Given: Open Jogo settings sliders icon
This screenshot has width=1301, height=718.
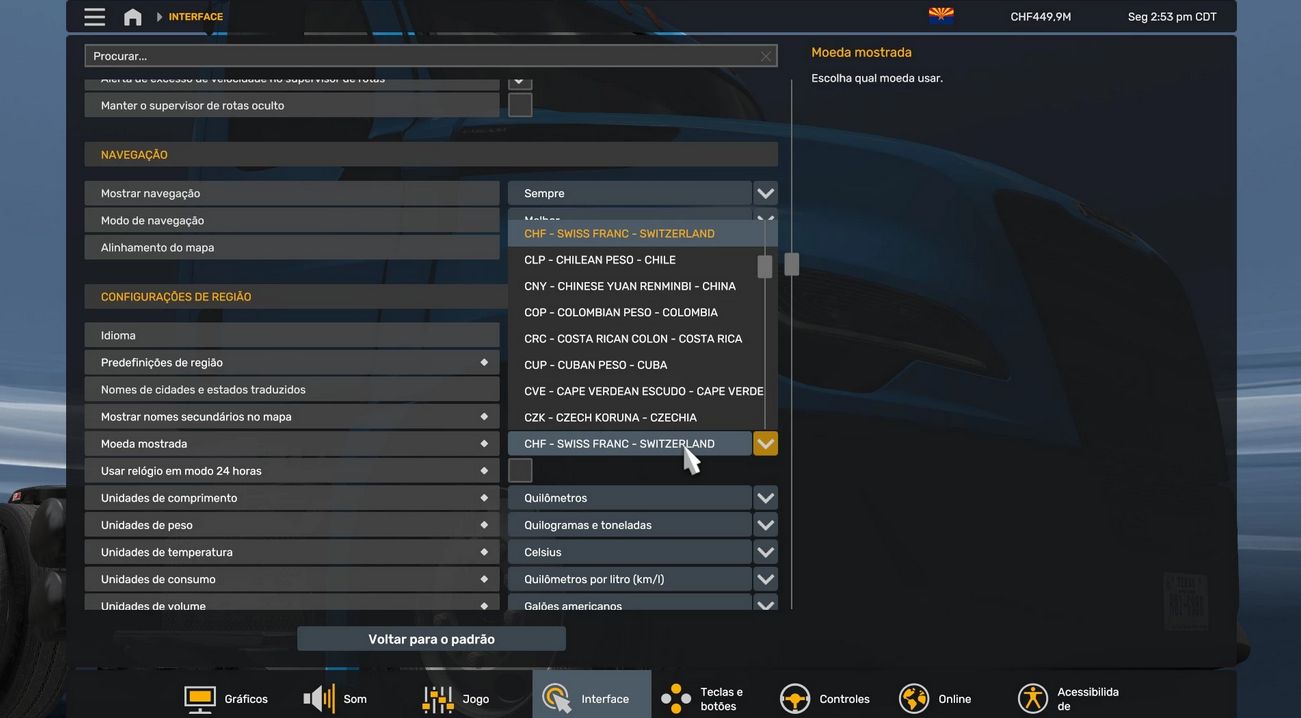Looking at the screenshot, I should click(x=438, y=699).
